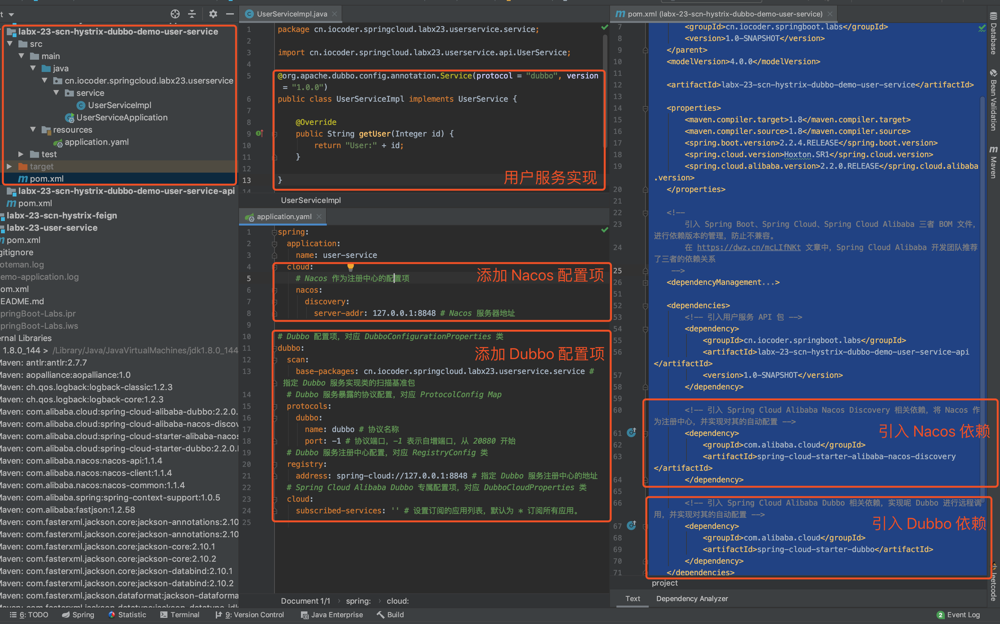Image resolution: width=1000 pixels, height=624 pixels.
Task: Select the target folder row
Action: coord(119,167)
